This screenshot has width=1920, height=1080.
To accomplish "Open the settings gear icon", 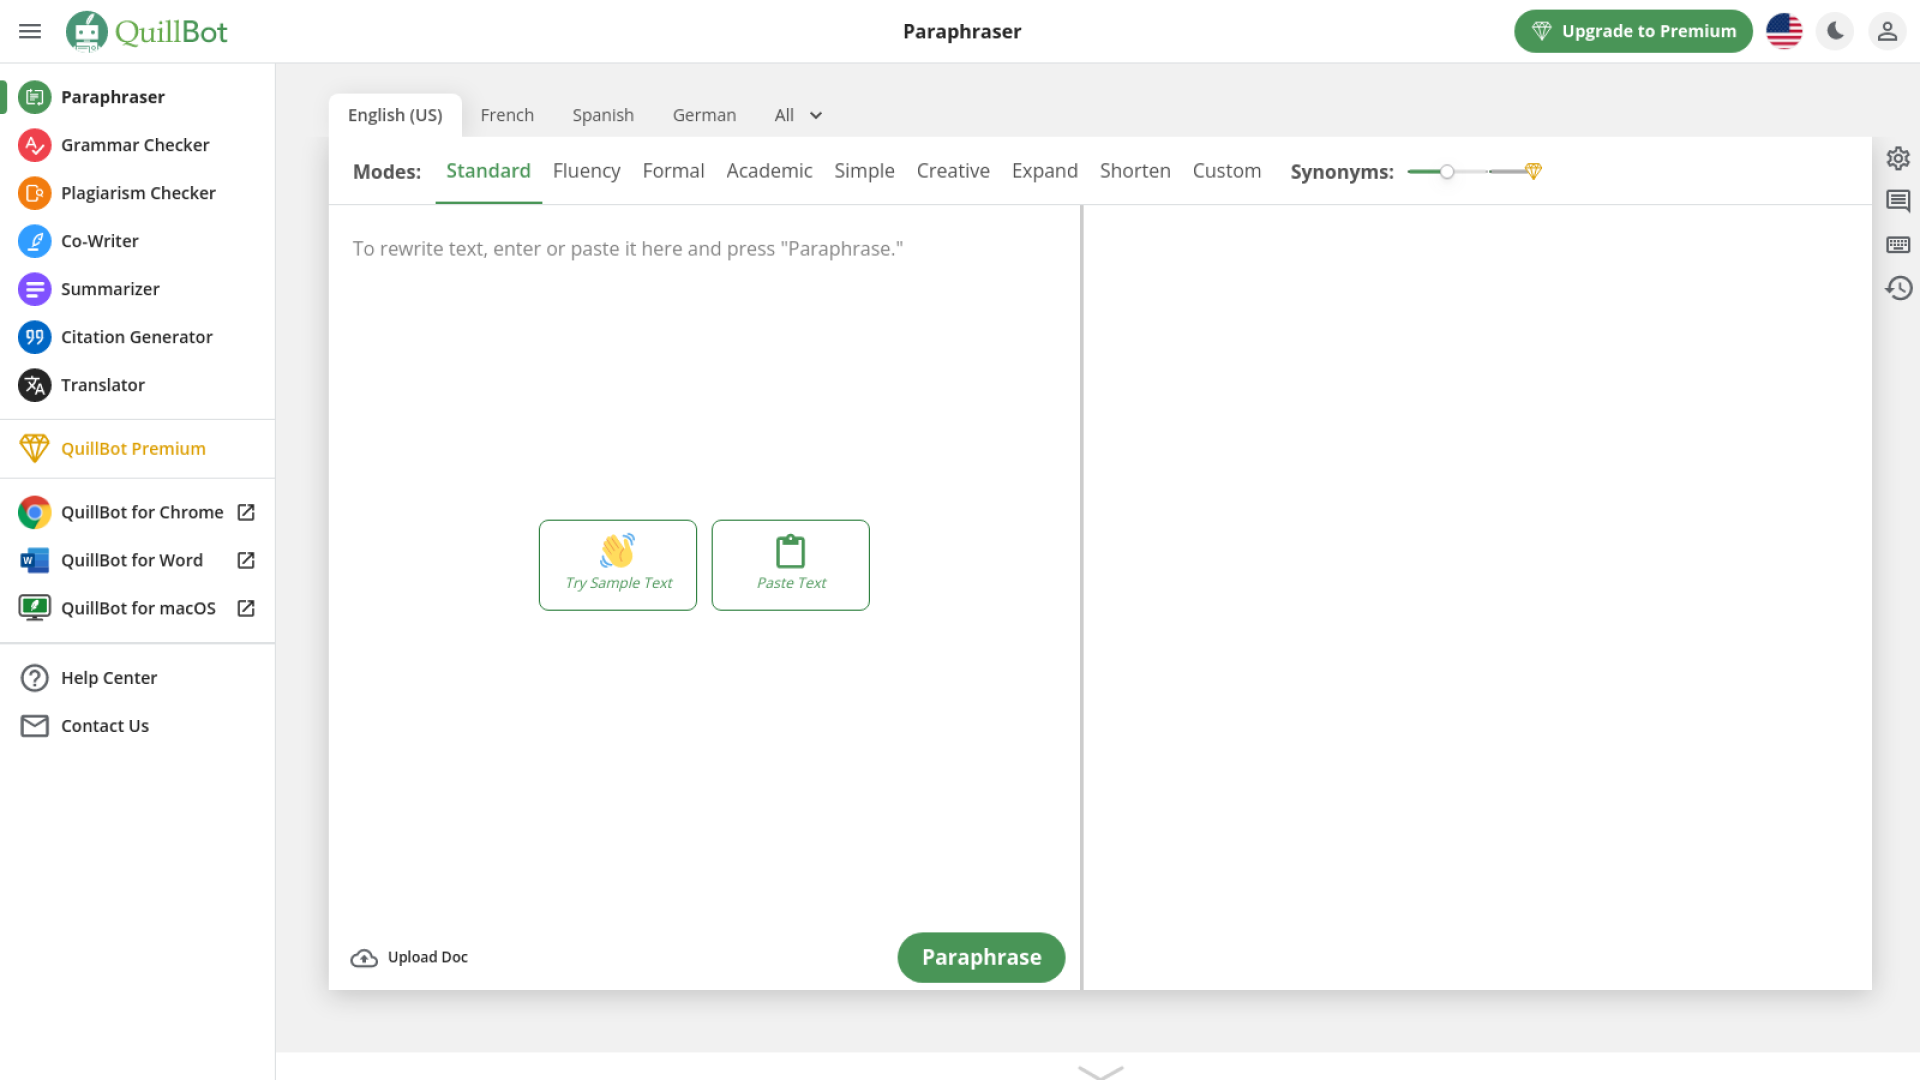I will pyautogui.click(x=1898, y=158).
